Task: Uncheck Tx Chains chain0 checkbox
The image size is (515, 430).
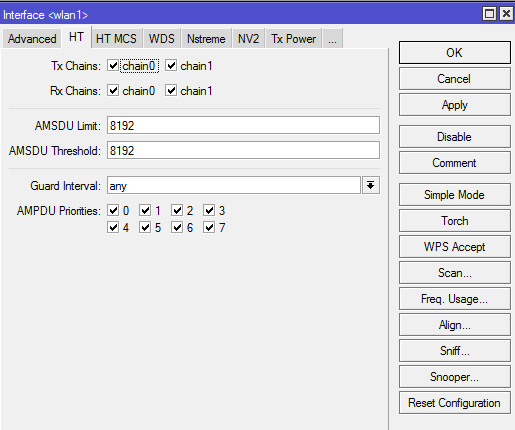Action: [x=113, y=65]
